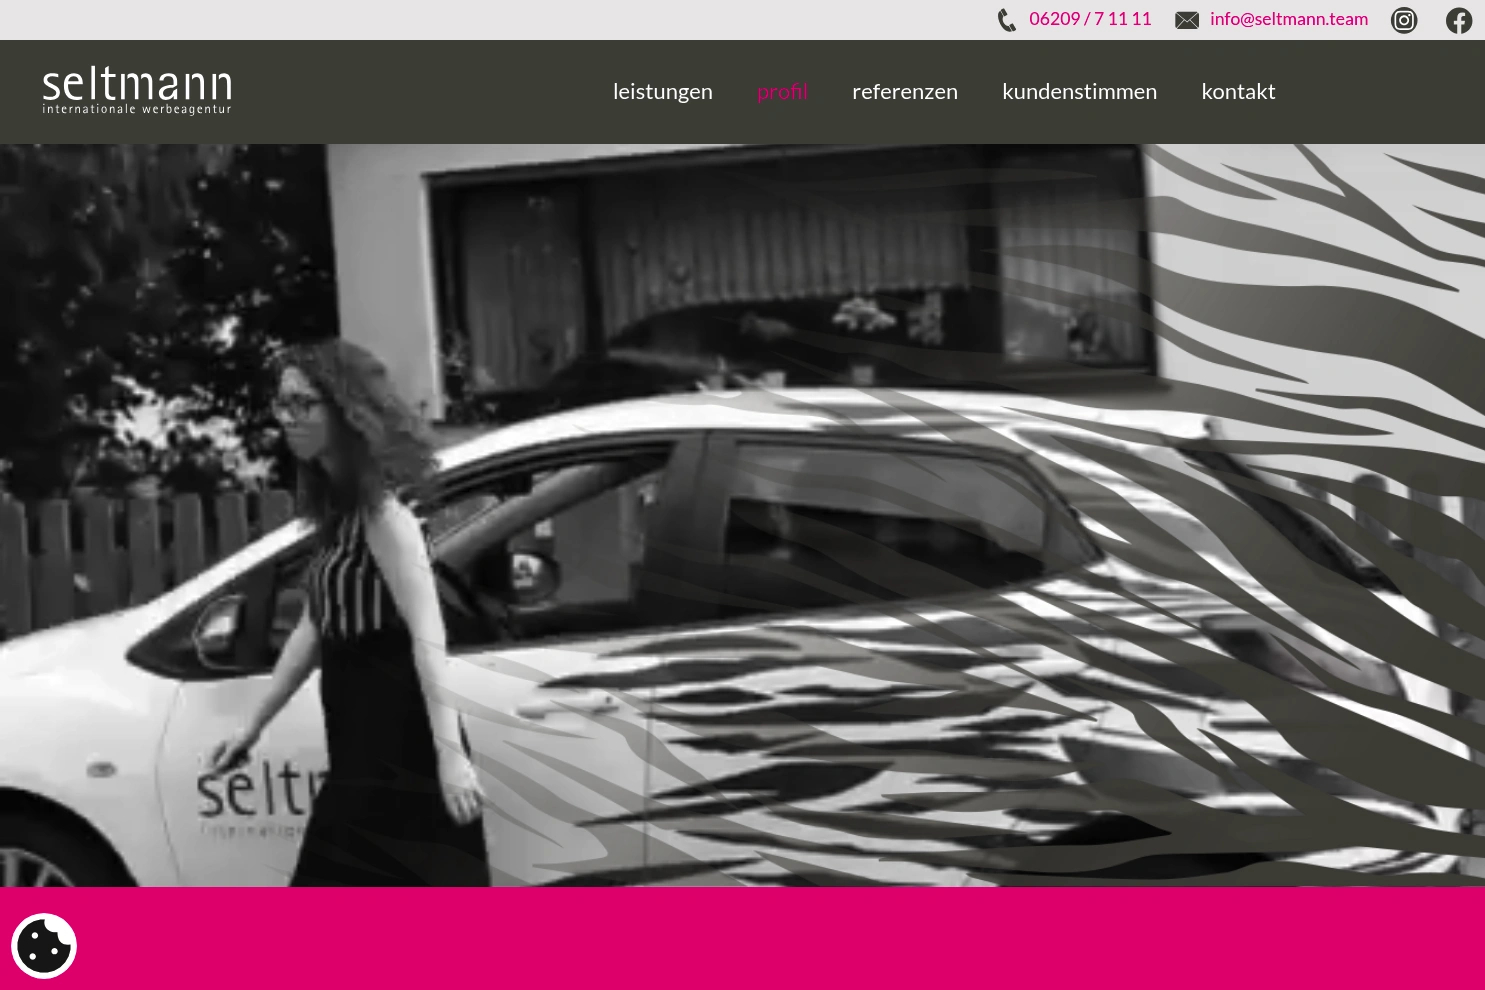Image resolution: width=1485 pixels, height=990 pixels.
Task: Call the number 06209 / 7 11 11 link
Action: click(x=1090, y=19)
